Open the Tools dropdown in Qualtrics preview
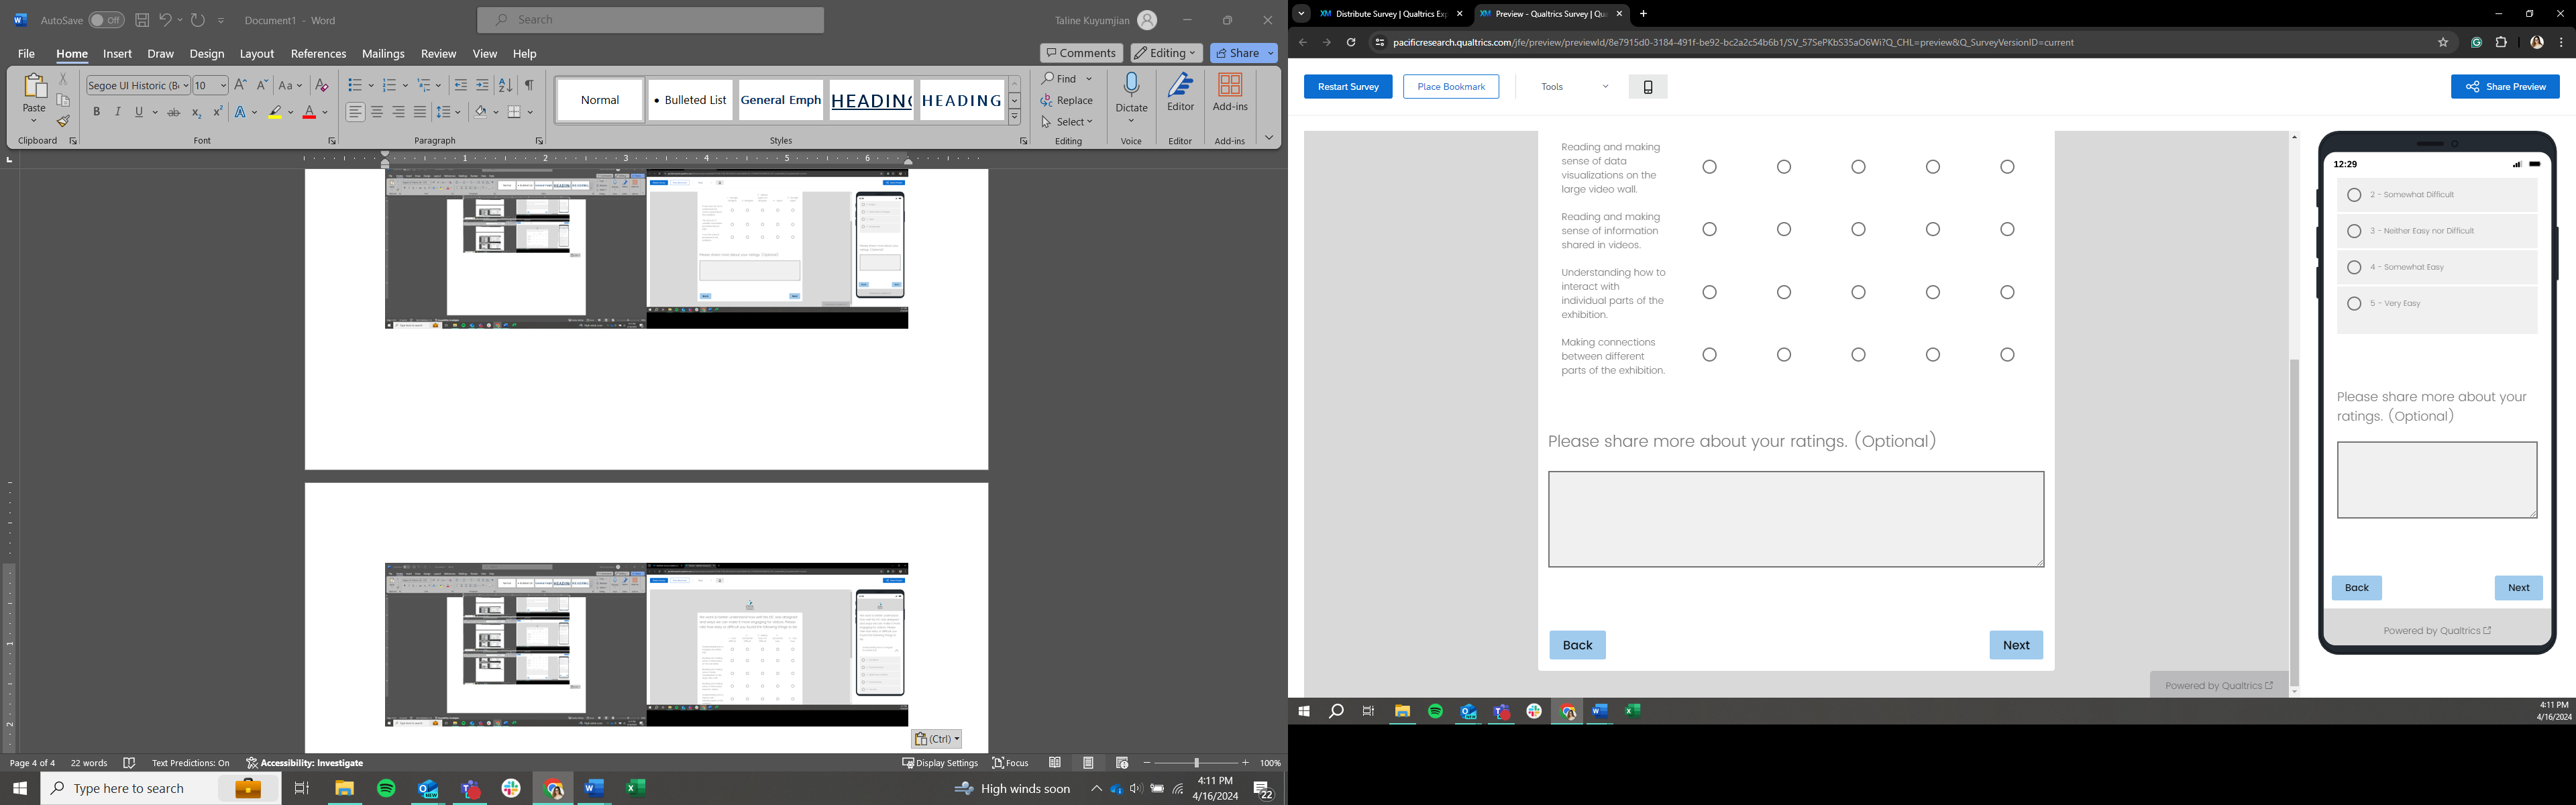 1574,87
